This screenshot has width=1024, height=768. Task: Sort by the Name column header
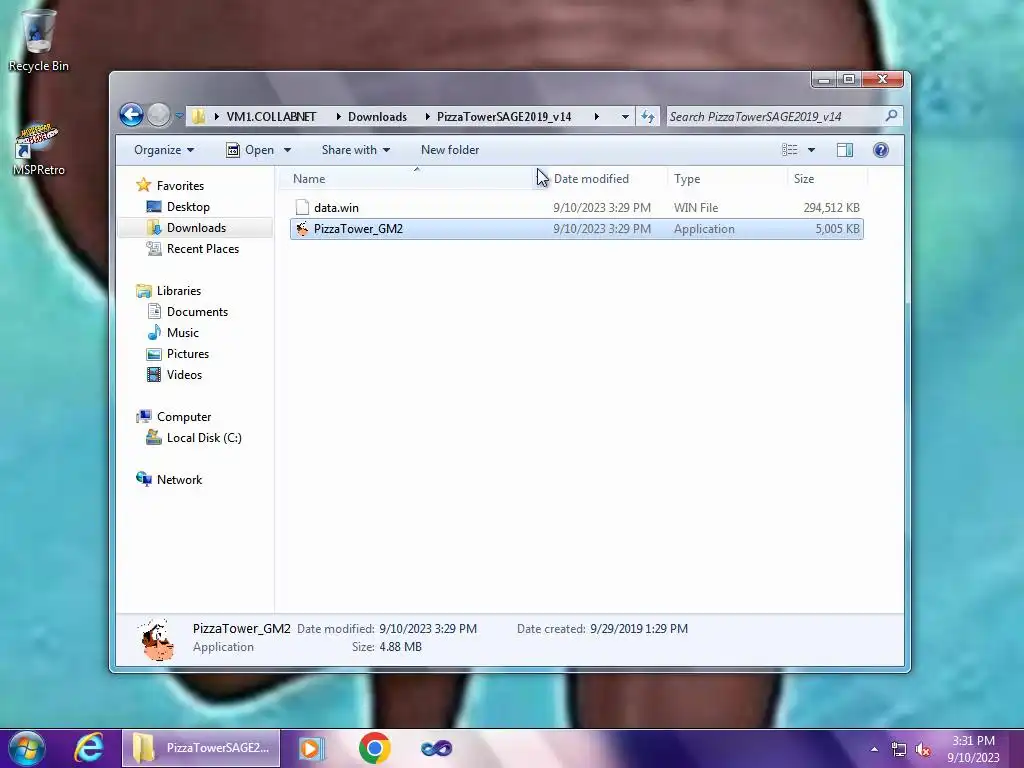[411, 178]
